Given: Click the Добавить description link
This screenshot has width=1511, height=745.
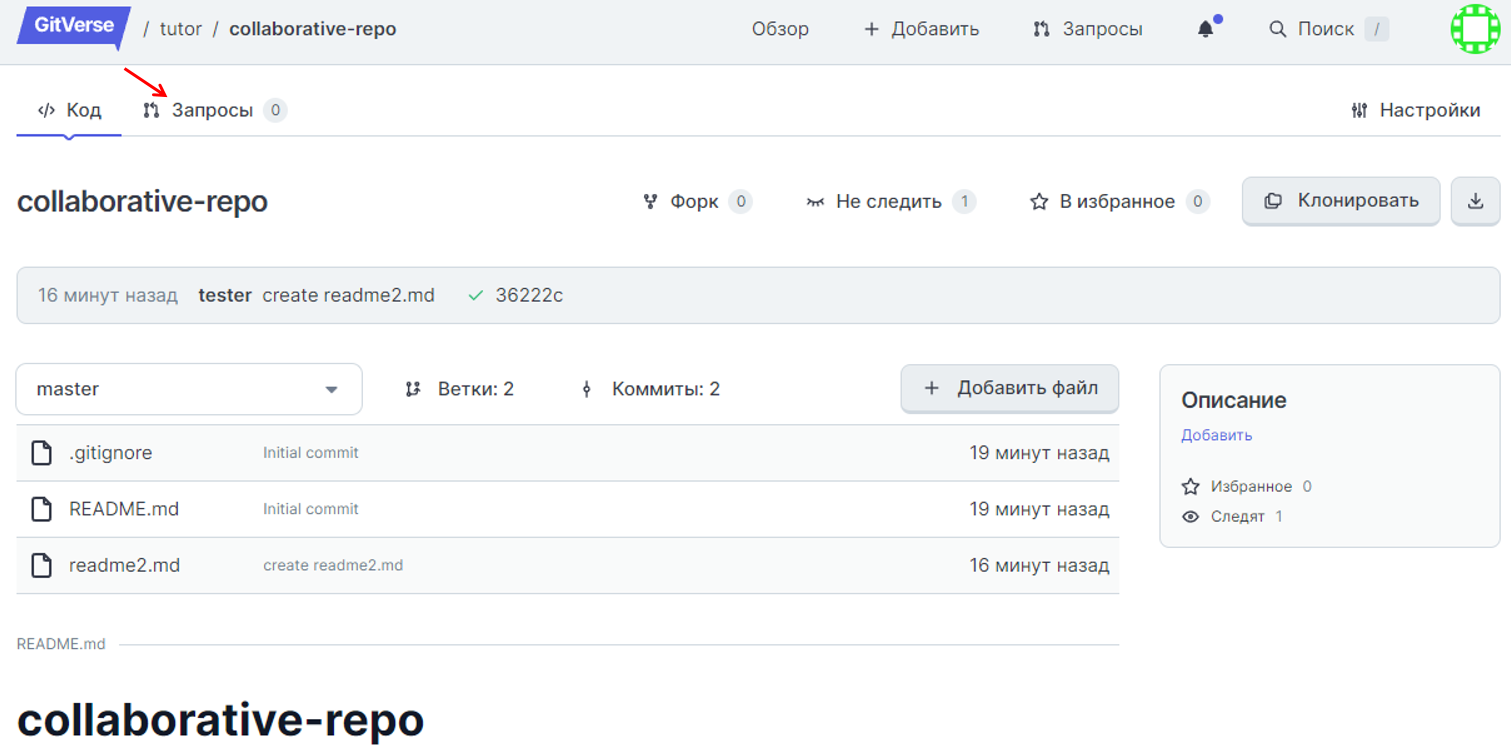Looking at the screenshot, I should [x=1217, y=435].
